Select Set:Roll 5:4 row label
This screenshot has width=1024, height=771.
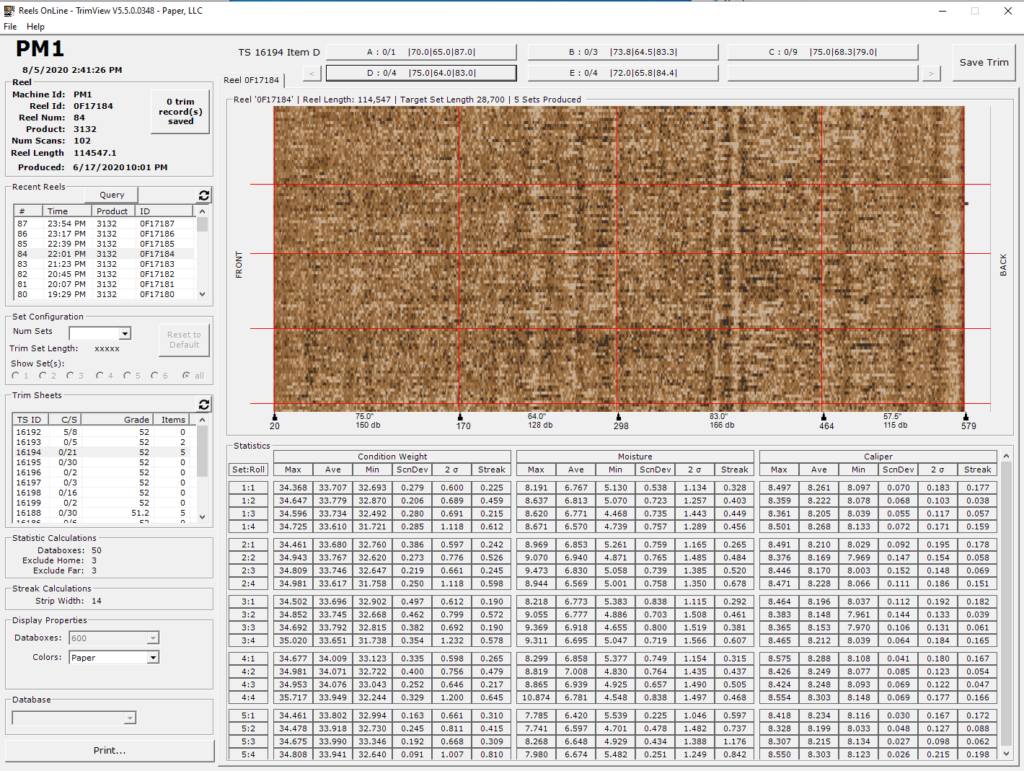248,755
